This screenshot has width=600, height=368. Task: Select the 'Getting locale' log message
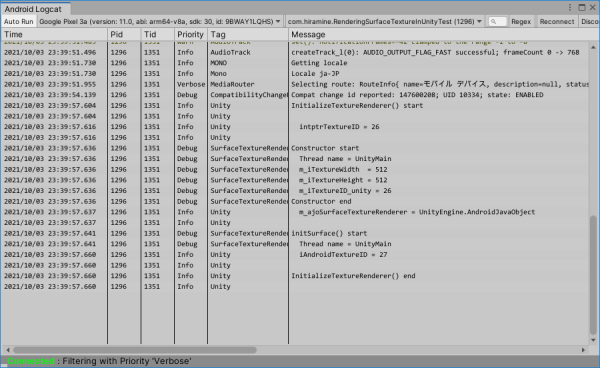(319, 63)
